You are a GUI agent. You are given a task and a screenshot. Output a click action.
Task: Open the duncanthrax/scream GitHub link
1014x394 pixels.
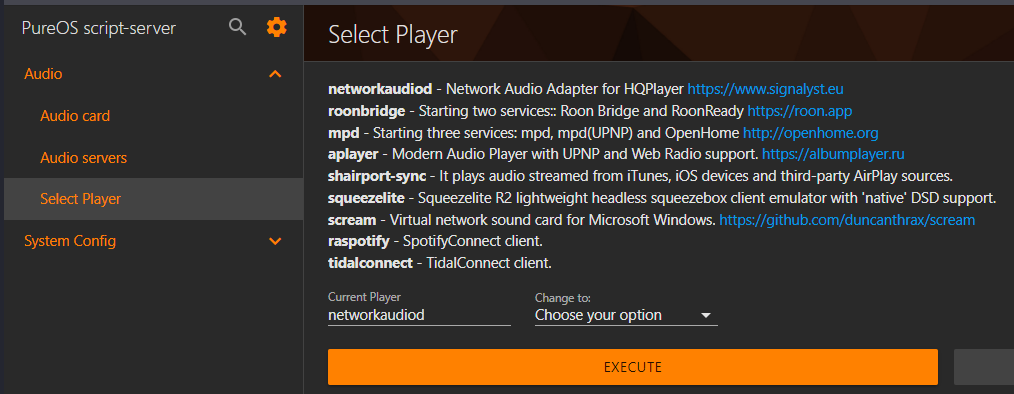coord(847,220)
